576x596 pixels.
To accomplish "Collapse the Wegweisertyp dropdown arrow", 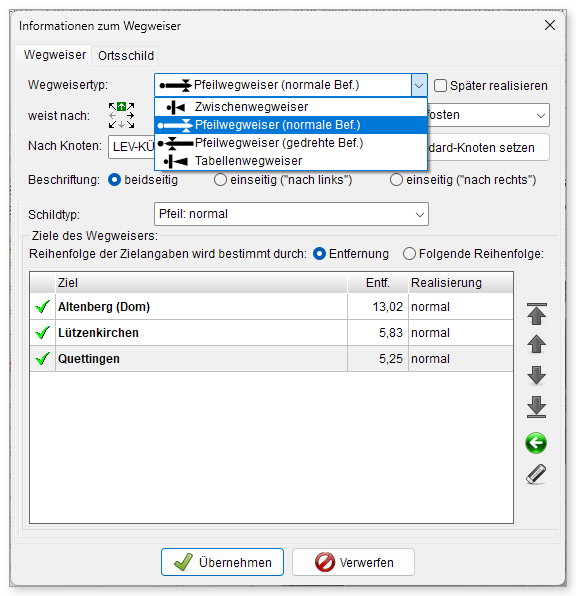I will pos(419,85).
